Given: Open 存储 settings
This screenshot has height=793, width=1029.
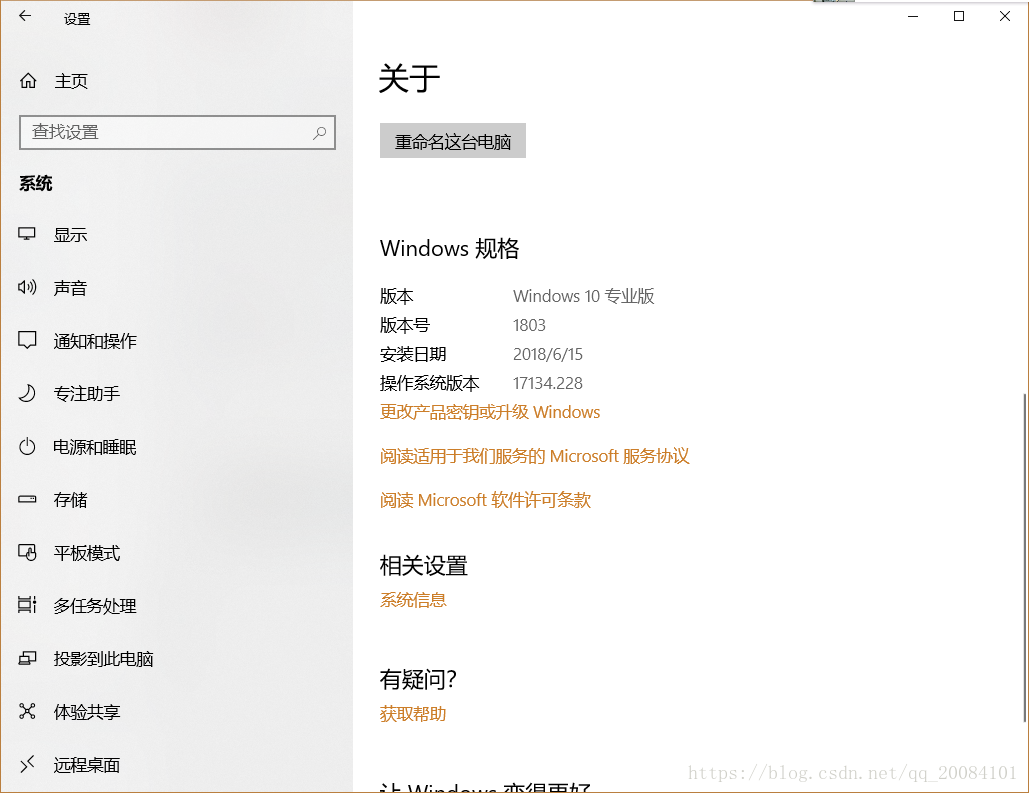Looking at the screenshot, I should (x=70, y=500).
